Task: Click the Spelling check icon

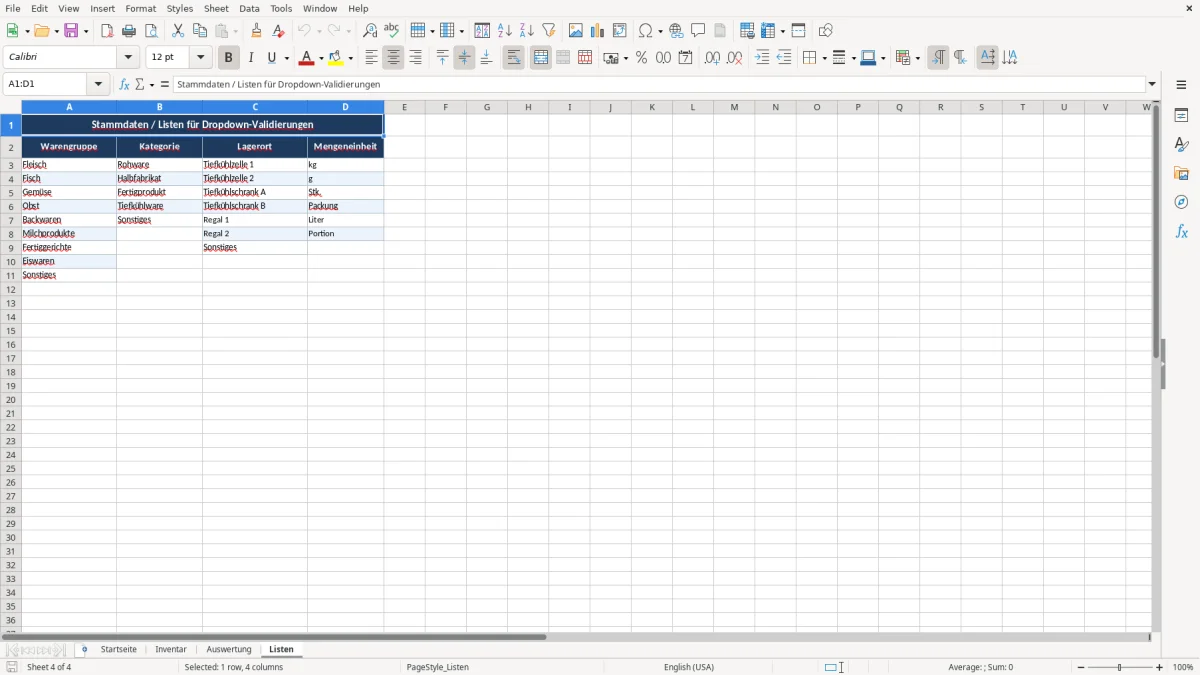Action: [392, 31]
